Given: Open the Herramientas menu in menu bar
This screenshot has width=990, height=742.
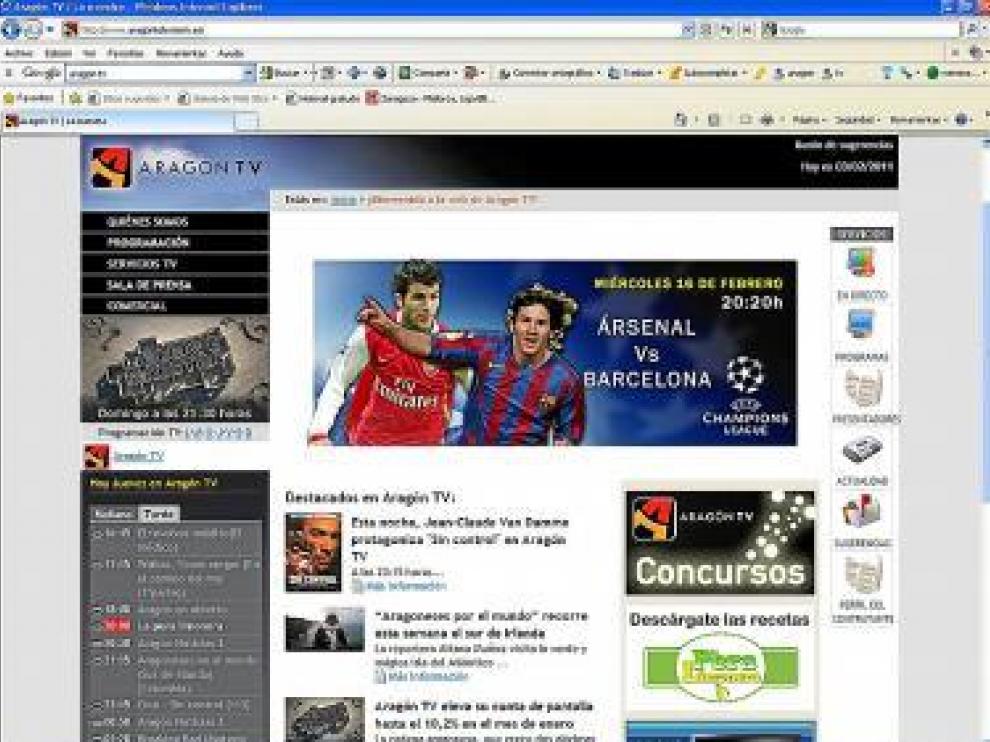Looking at the screenshot, I should click(181, 54).
